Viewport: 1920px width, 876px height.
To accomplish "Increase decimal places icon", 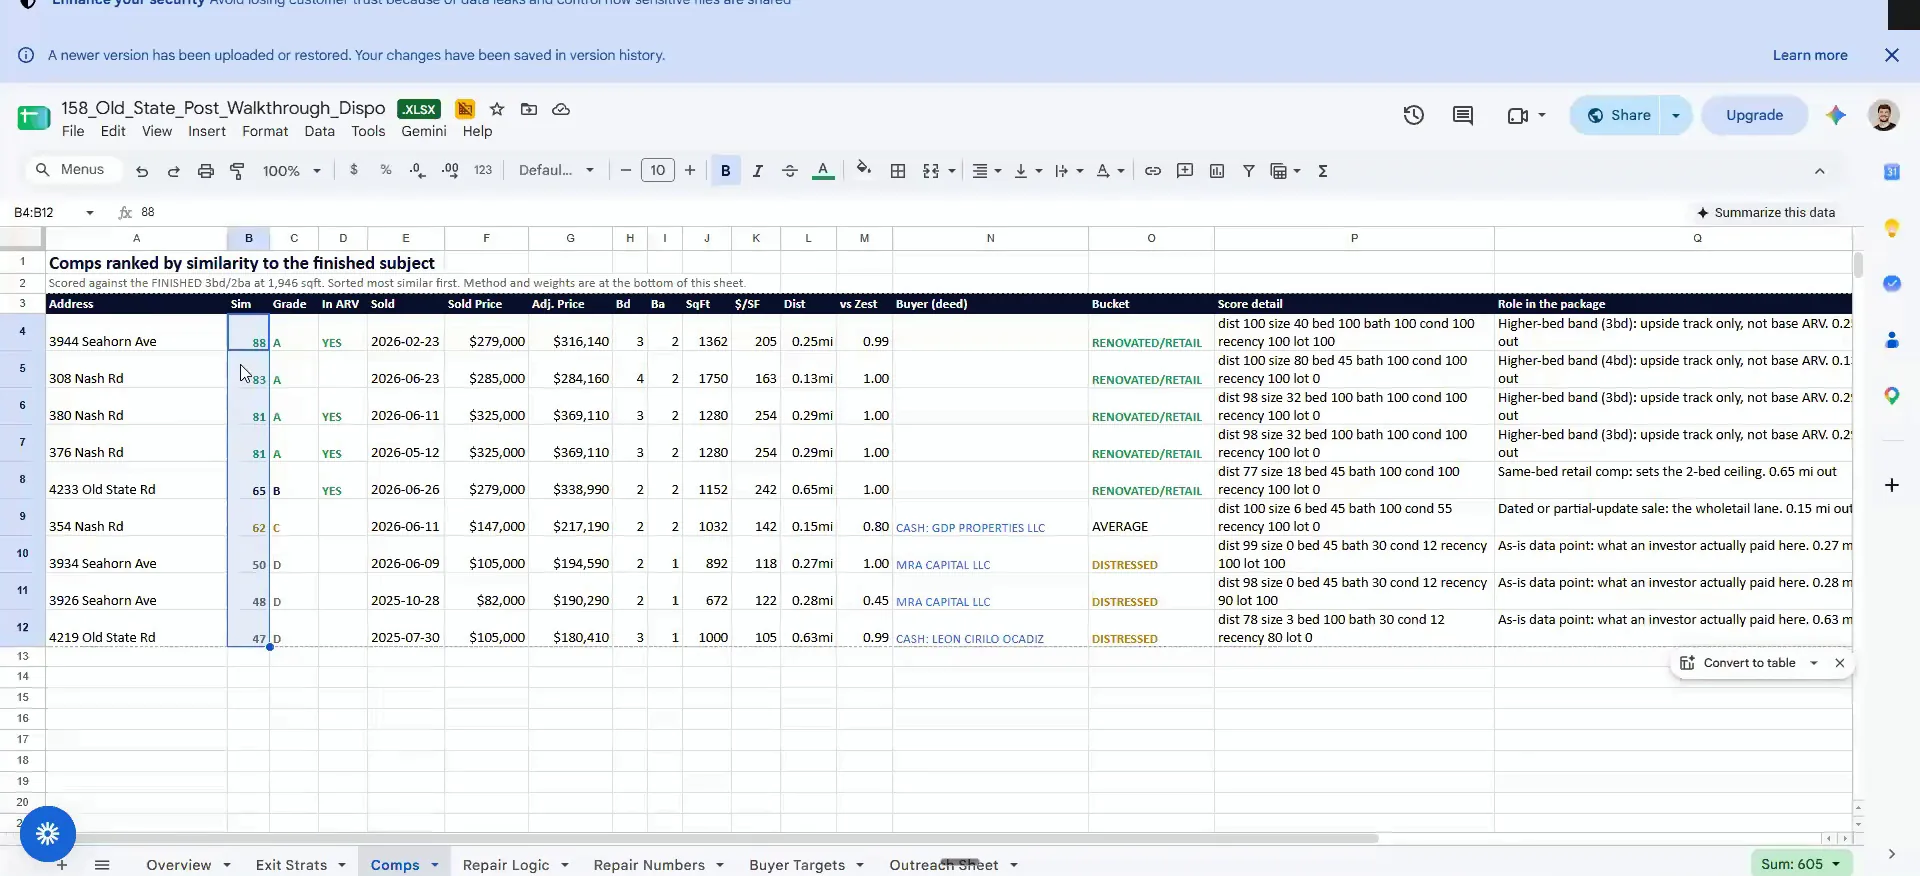I will (450, 171).
